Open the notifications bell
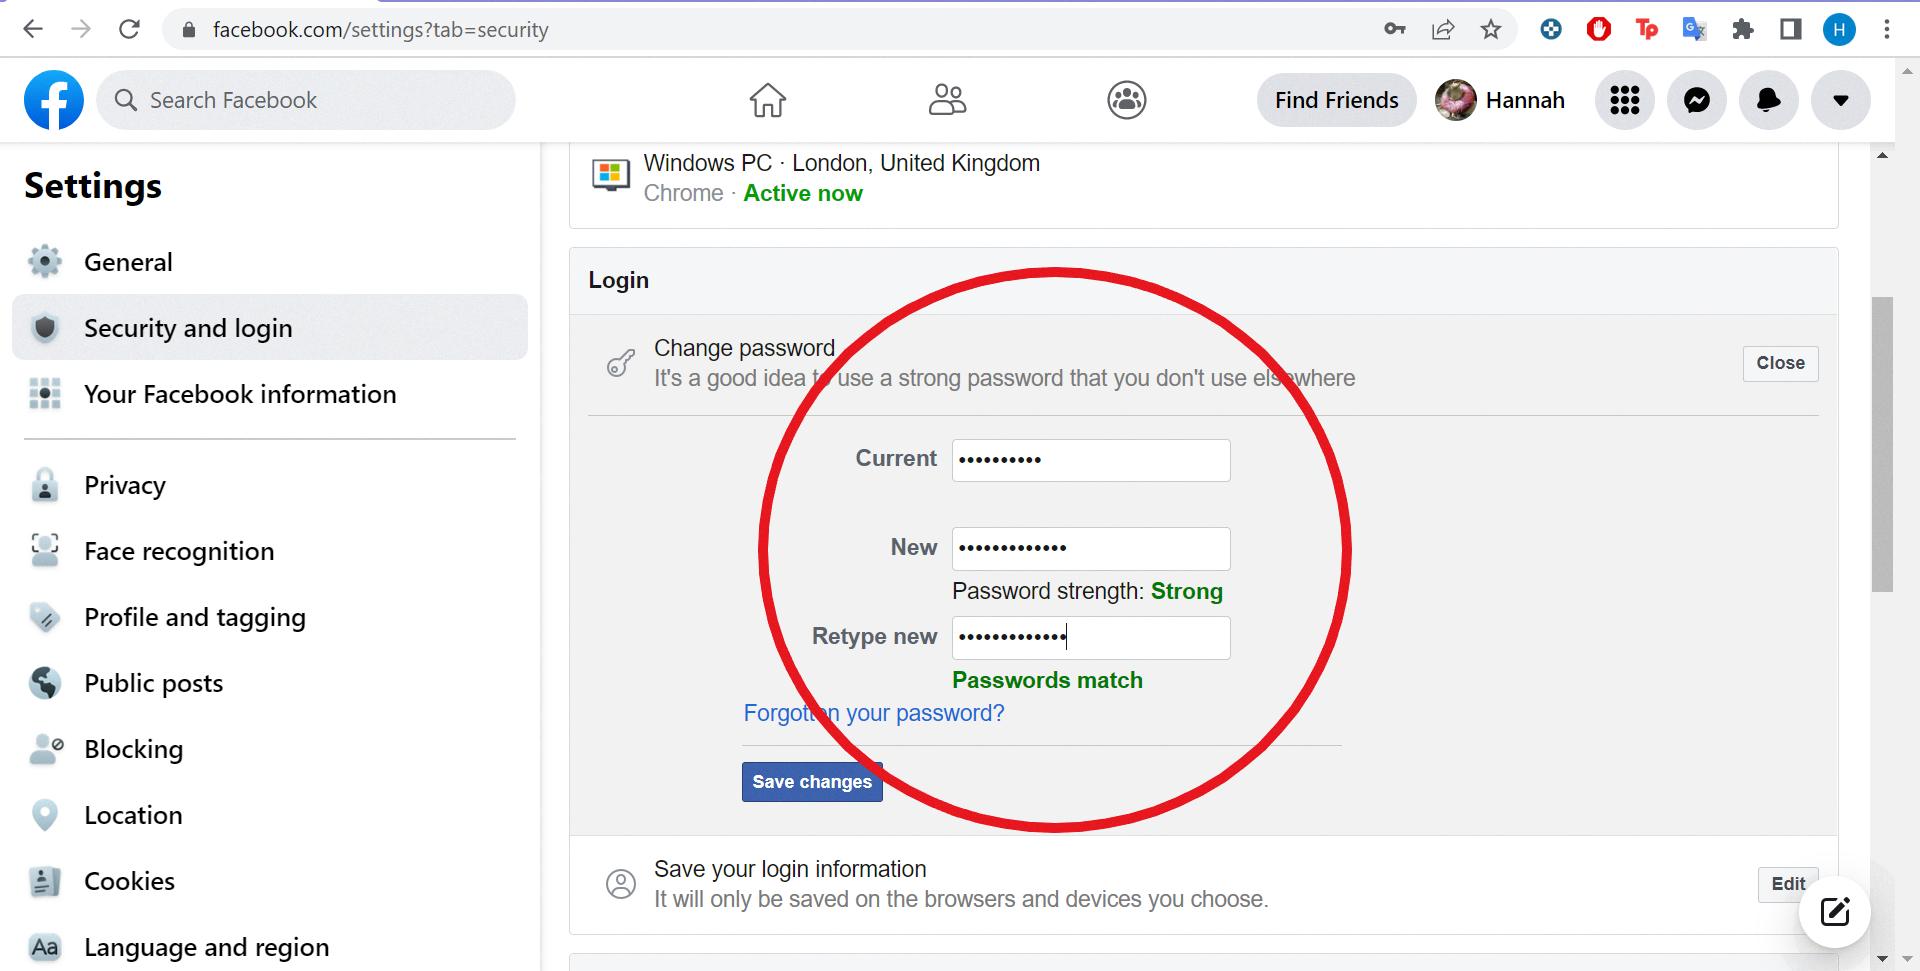Screen dimensions: 1920x971 [x=1768, y=100]
